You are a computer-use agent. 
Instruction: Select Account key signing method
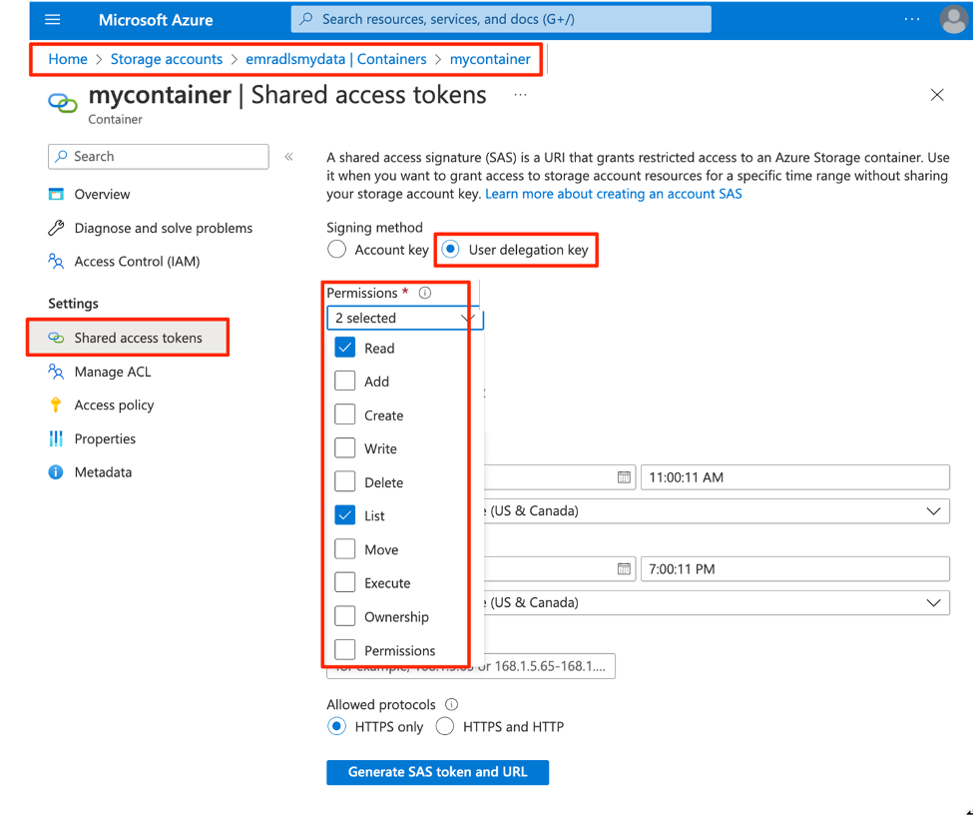pos(336,250)
